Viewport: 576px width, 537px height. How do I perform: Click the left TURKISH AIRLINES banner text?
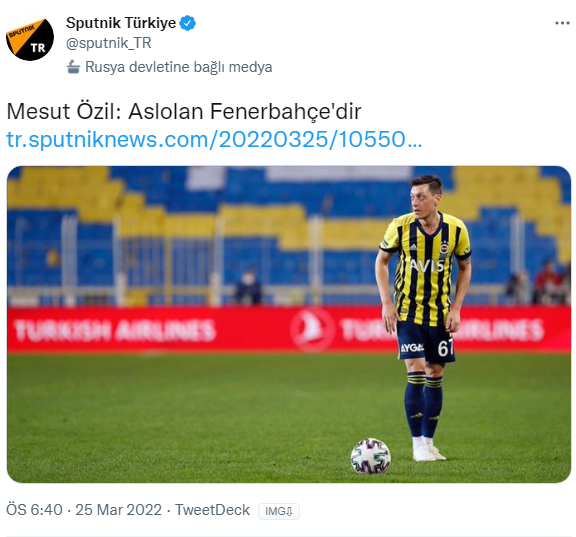click(115, 330)
